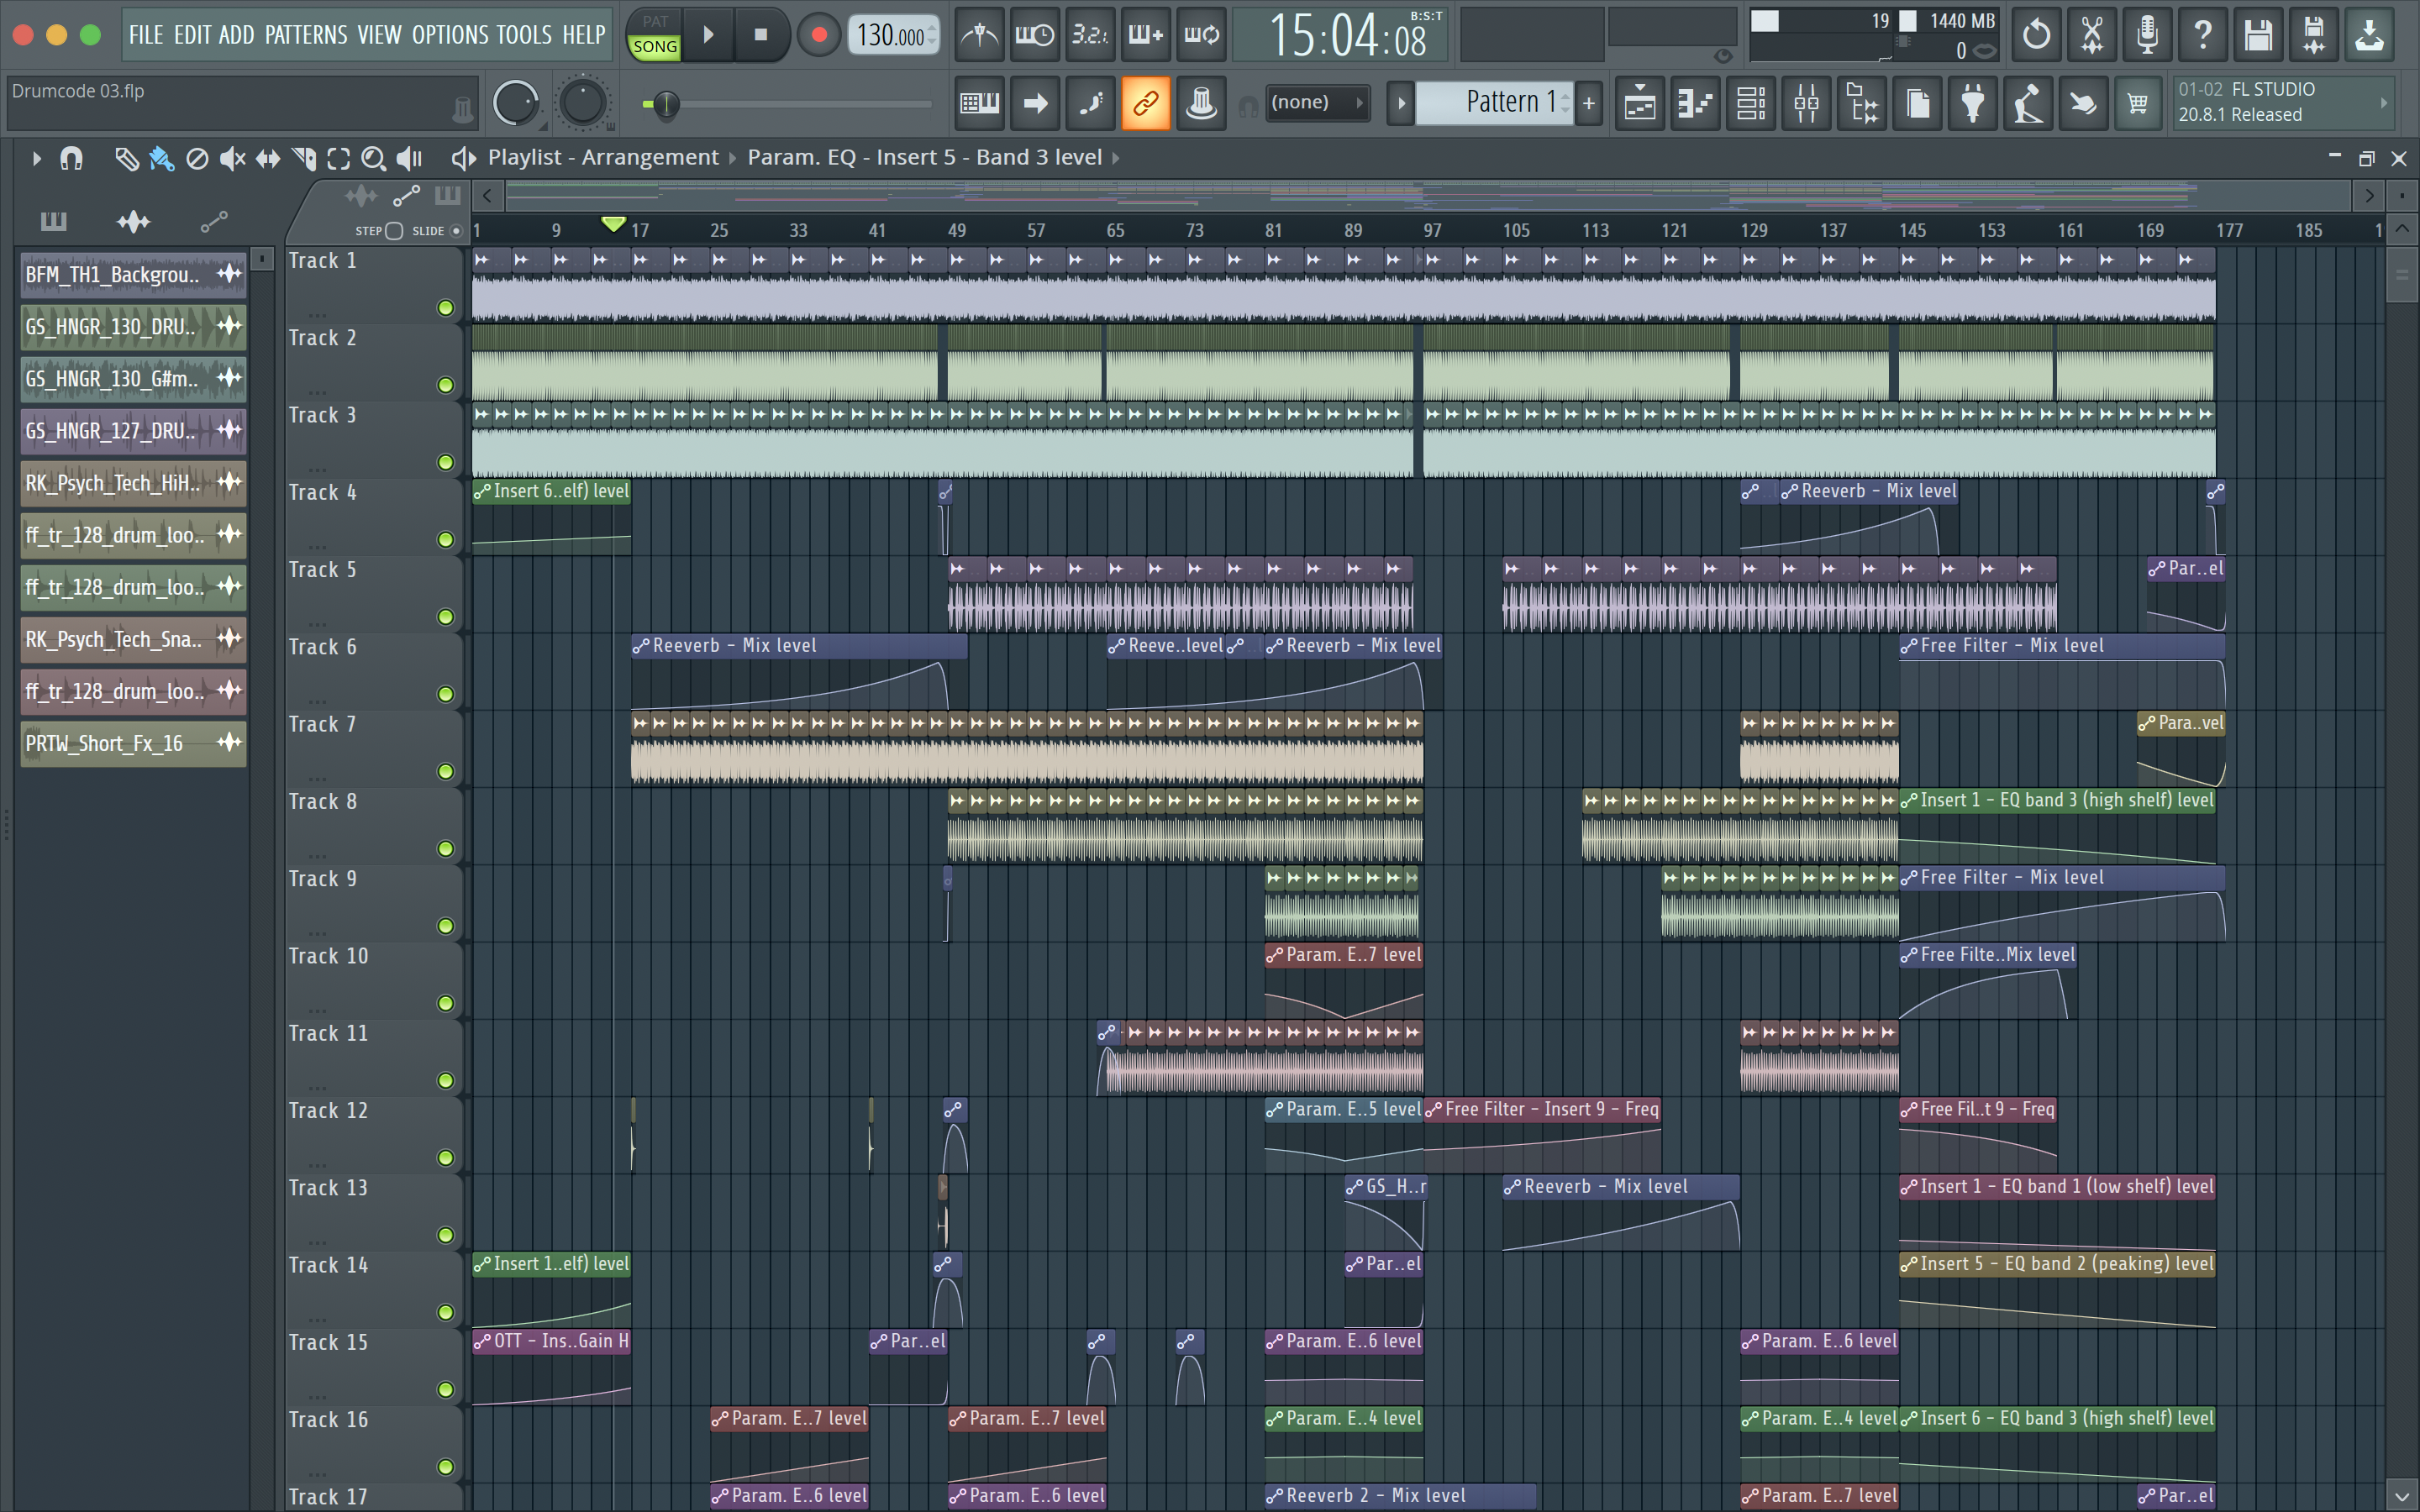This screenshot has width=2420, height=1512.
Task: Toggle the metronome icon
Action: pyautogui.click(x=980, y=35)
